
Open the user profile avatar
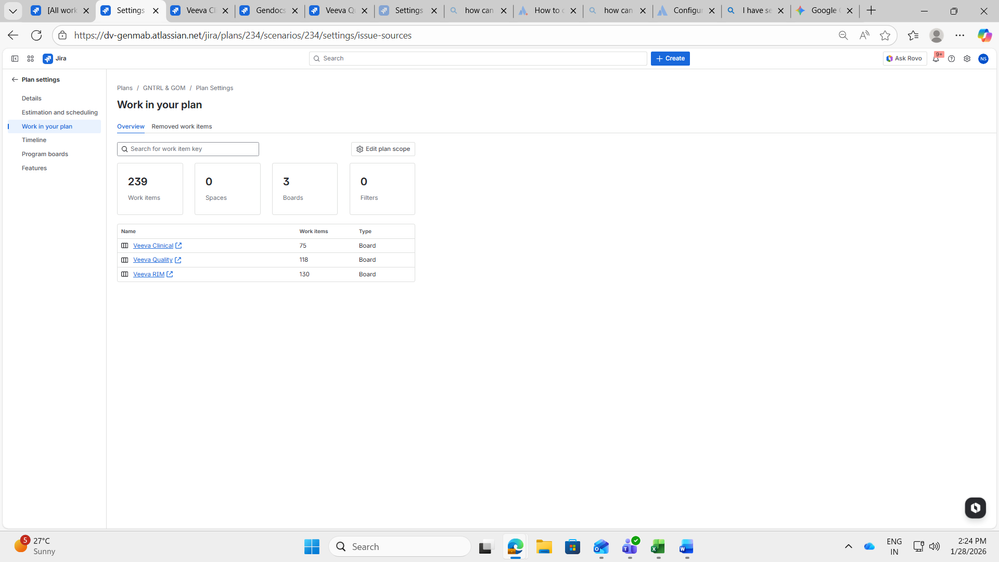coord(983,59)
